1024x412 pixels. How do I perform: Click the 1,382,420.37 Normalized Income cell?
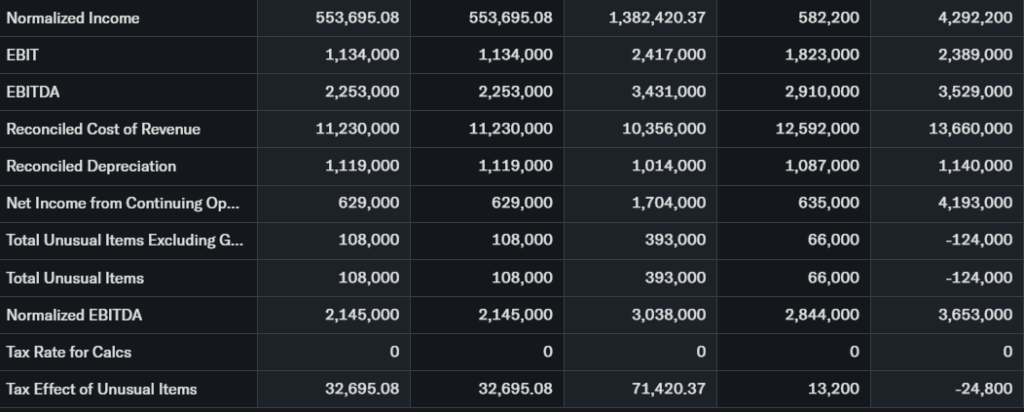(657, 18)
